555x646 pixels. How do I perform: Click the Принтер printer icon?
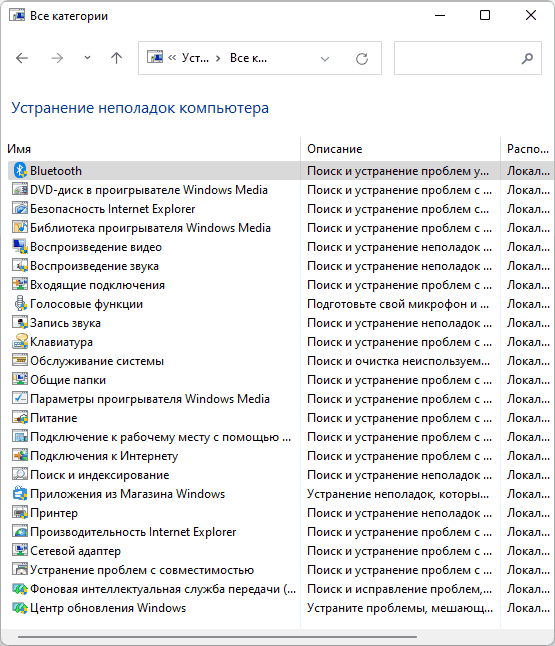tap(20, 513)
